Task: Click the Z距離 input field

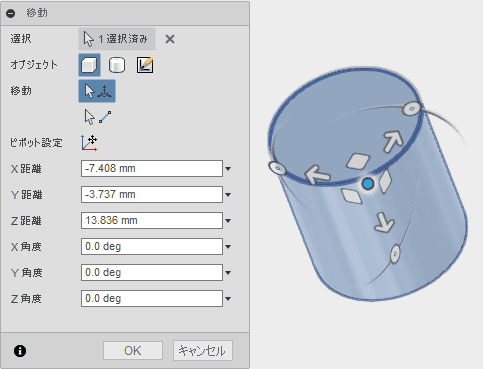Action: click(x=152, y=220)
